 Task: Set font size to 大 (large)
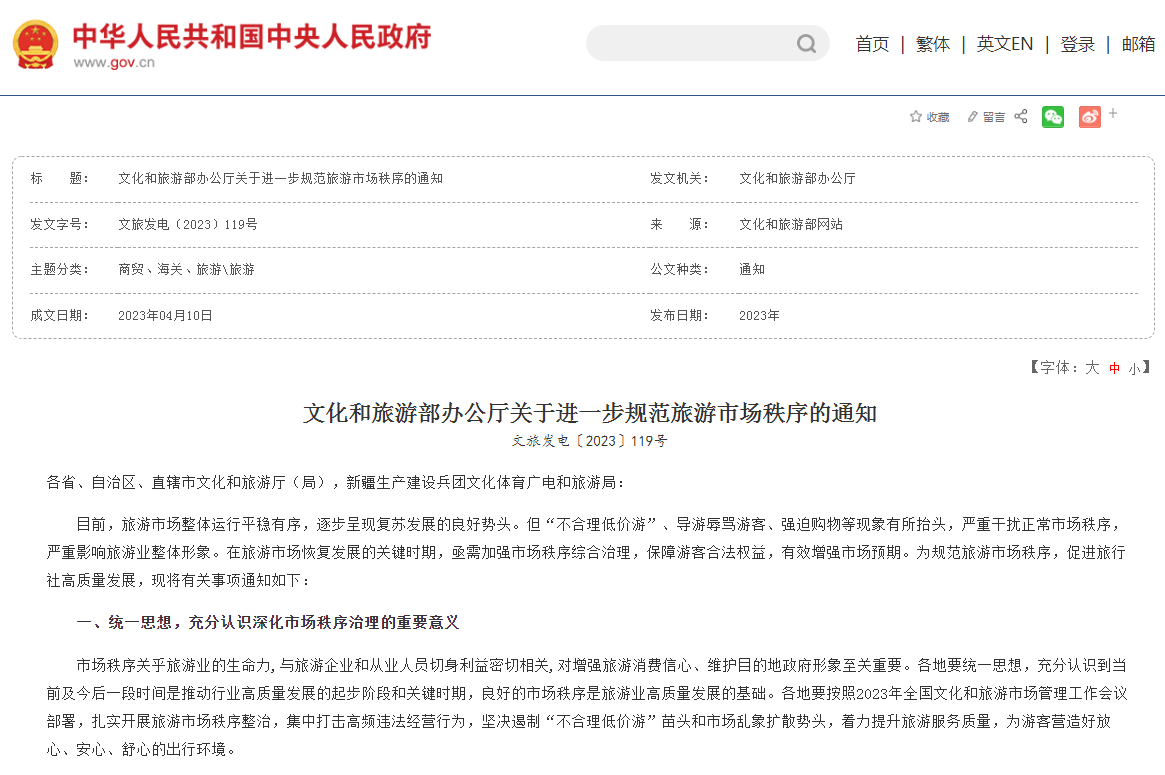tap(1092, 368)
